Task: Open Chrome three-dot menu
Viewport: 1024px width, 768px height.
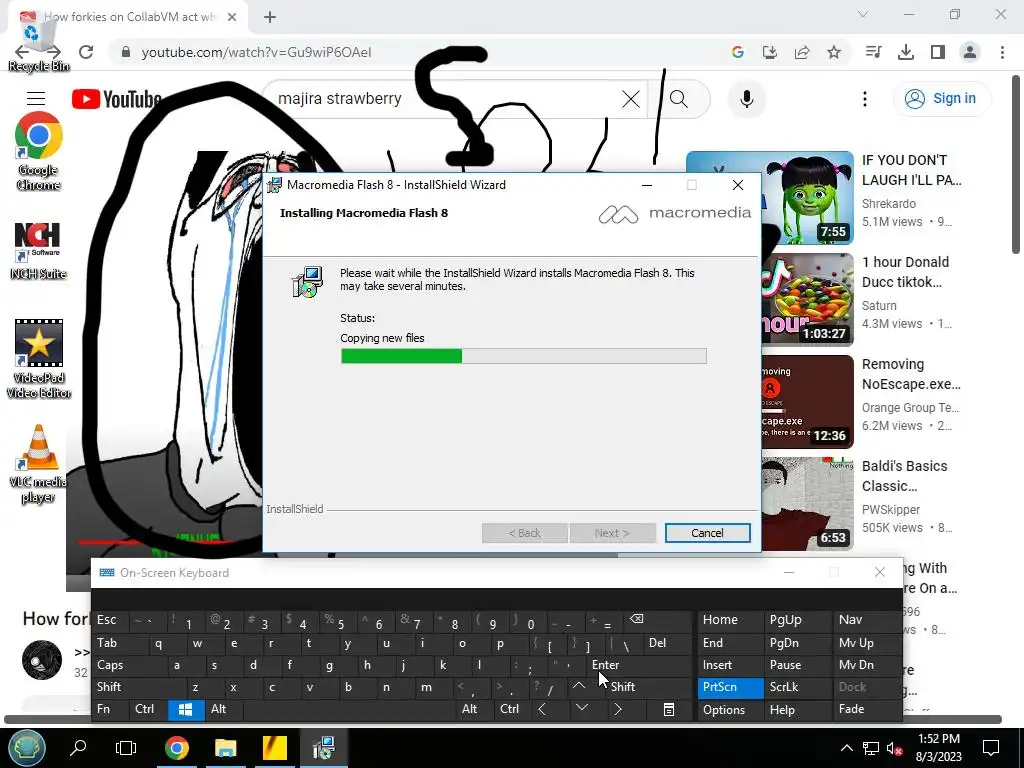Action: pyautogui.click(x=1002, y=52)
